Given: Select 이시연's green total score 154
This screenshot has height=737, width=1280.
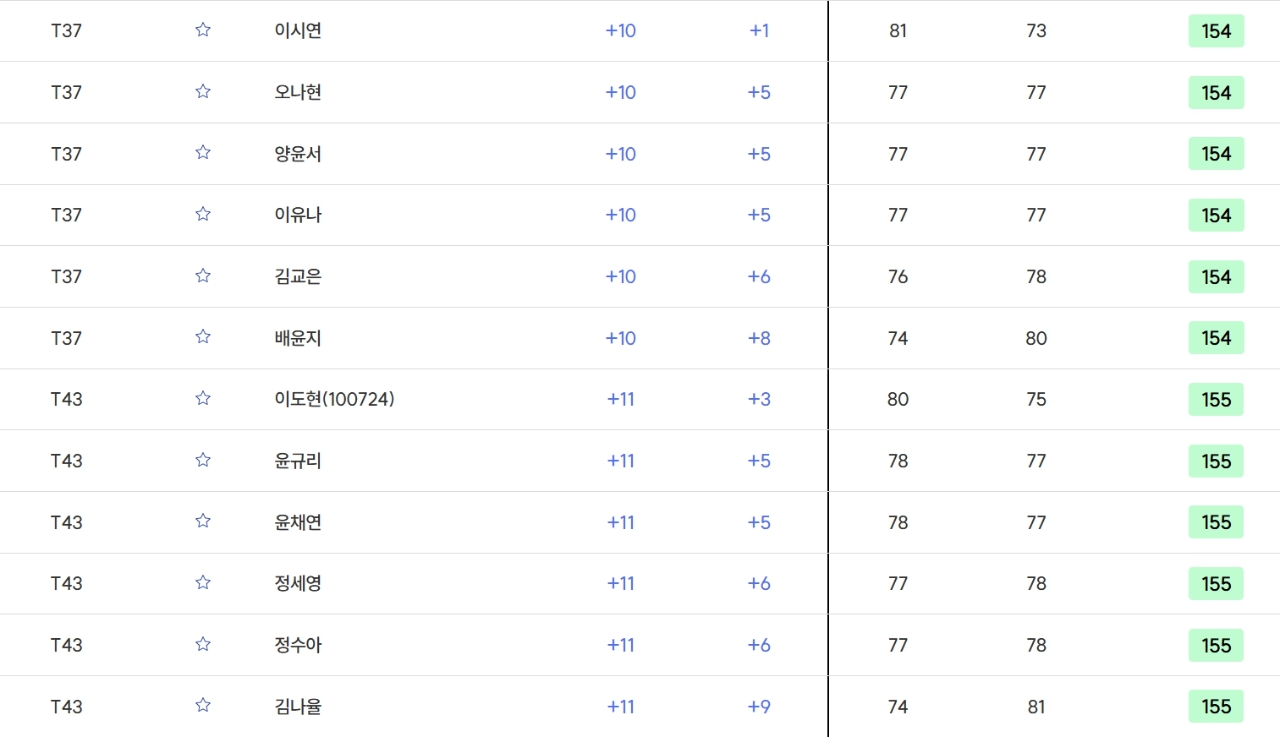Looking at the screenshot, I should click(1216, 31).
